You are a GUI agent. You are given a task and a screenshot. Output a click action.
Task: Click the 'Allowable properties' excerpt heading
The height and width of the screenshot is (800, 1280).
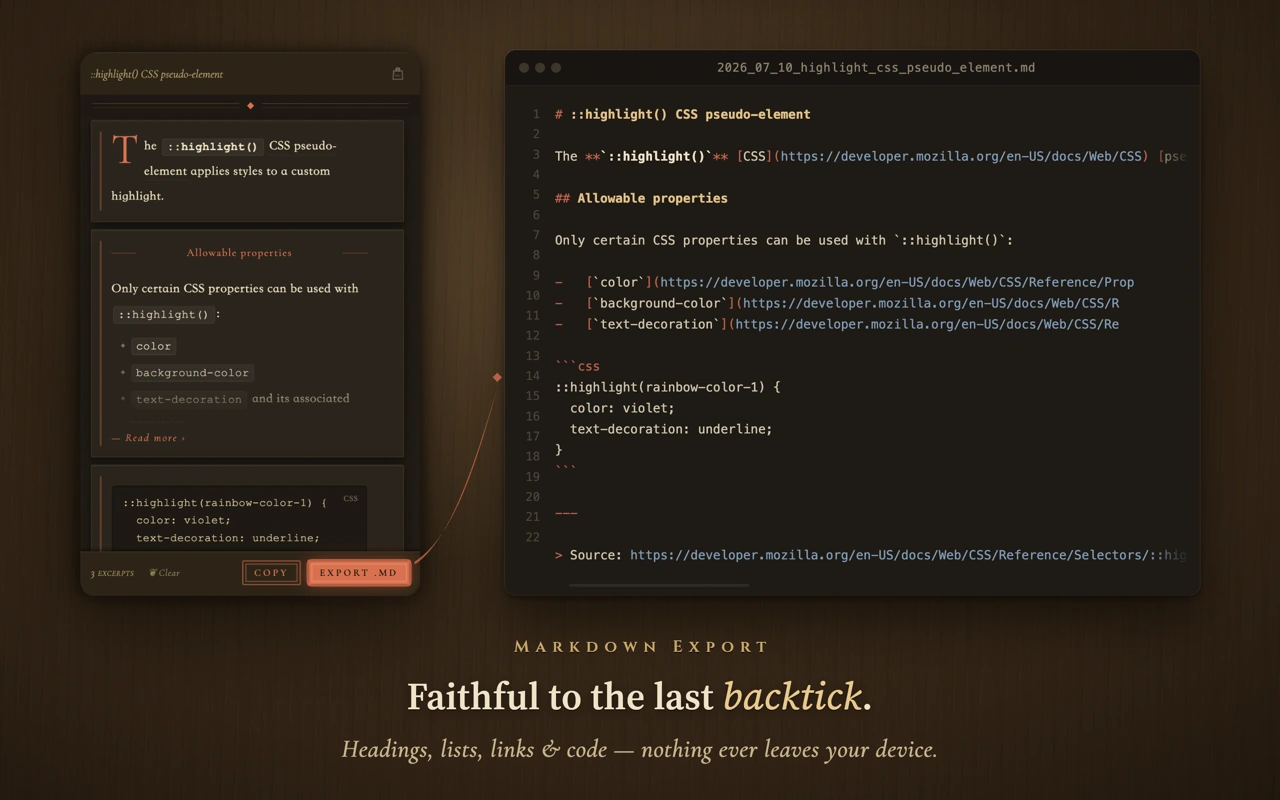[239, 253]
